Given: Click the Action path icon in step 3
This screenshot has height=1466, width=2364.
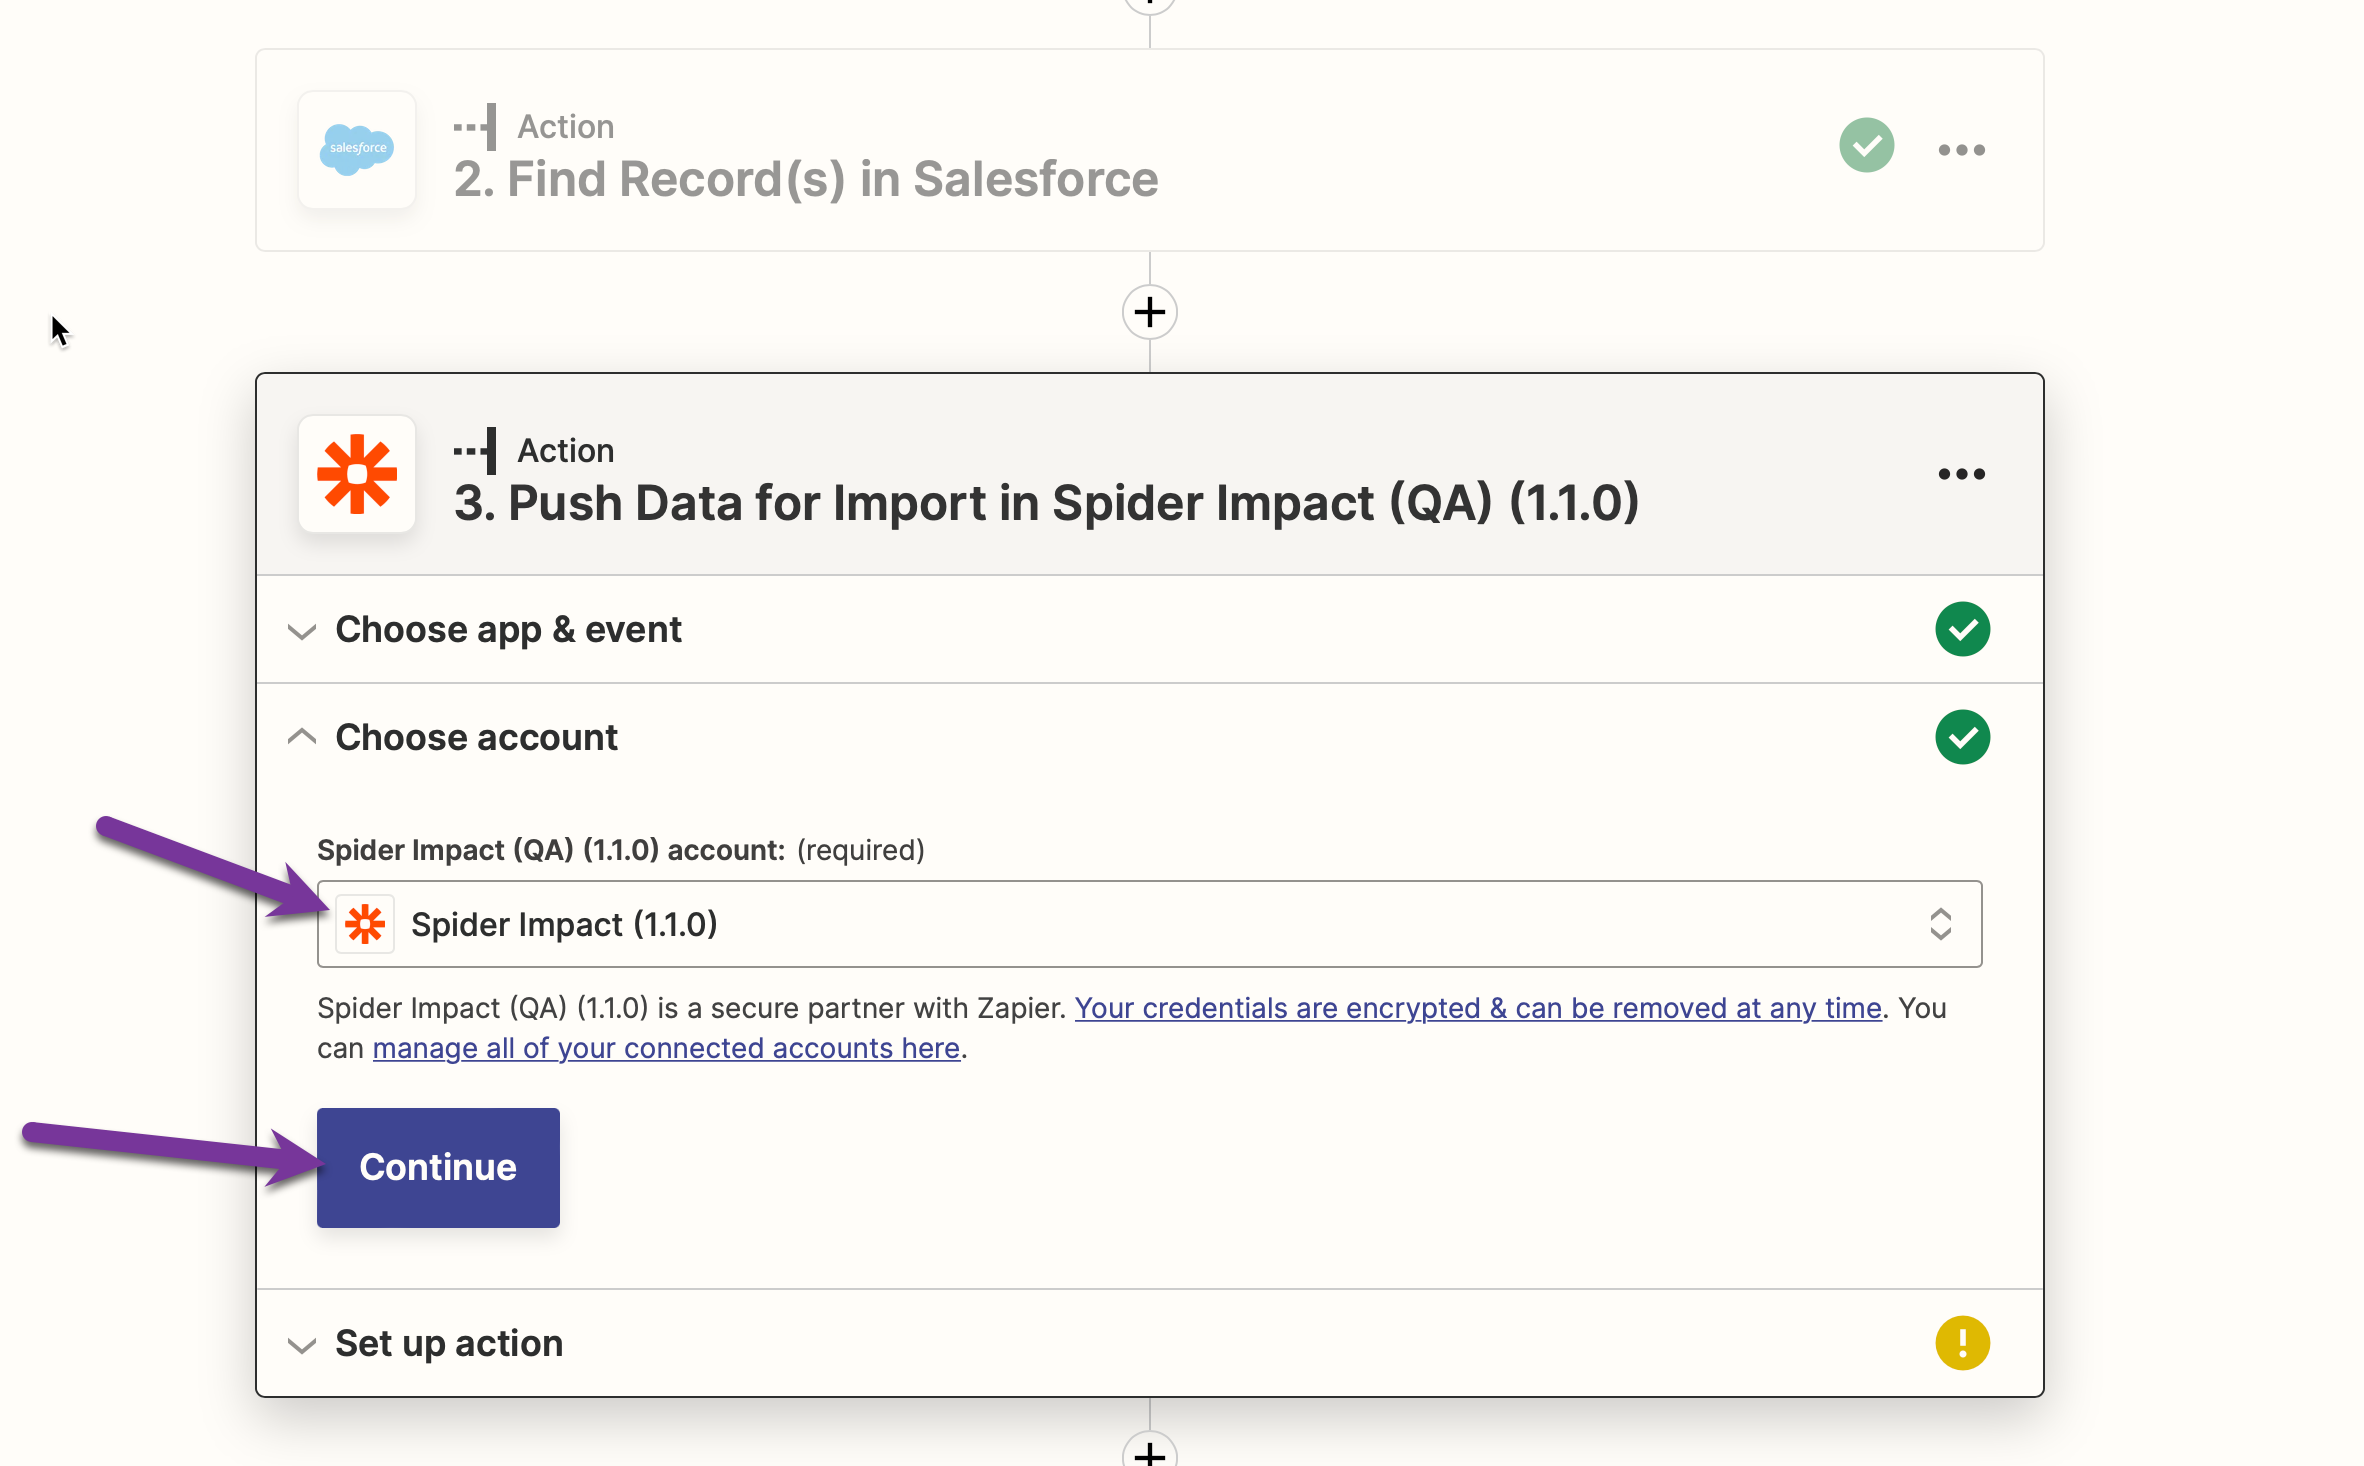Looking at the screenshot, I should coord(475,451).
